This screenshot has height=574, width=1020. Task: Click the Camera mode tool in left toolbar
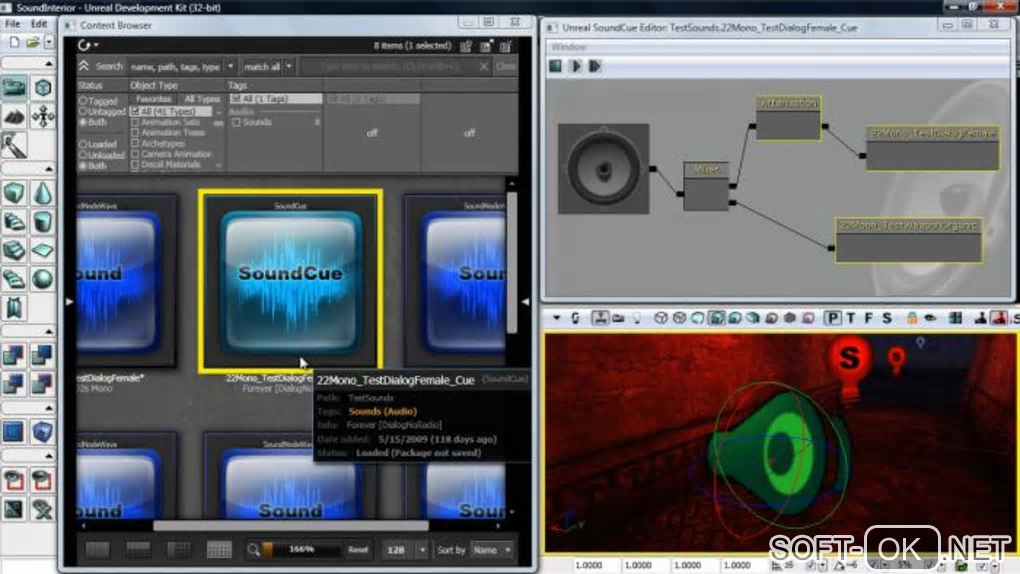click(15, 88)
